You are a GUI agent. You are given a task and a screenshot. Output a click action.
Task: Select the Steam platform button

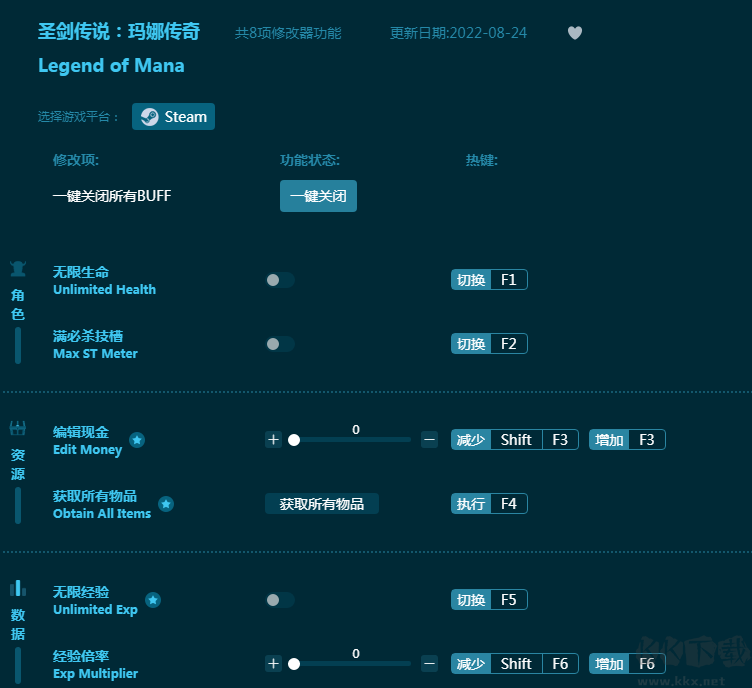174,117
